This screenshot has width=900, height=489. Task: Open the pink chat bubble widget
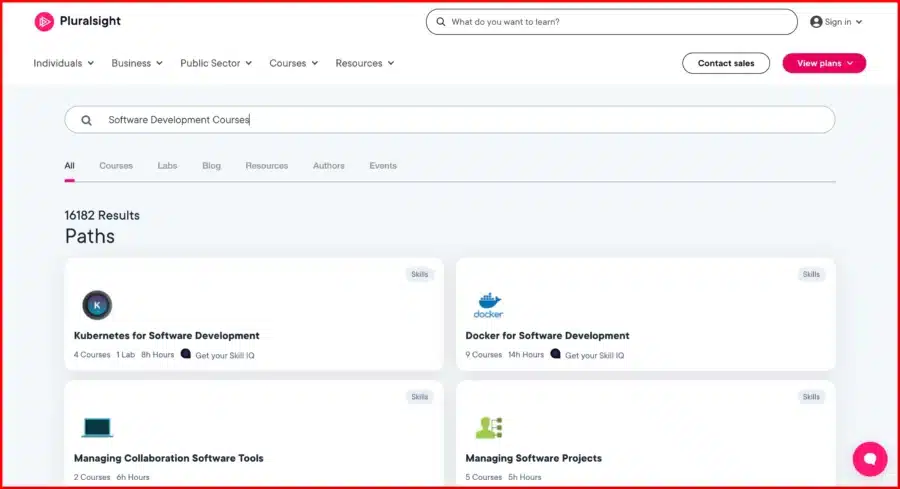[x=870, y=459]
